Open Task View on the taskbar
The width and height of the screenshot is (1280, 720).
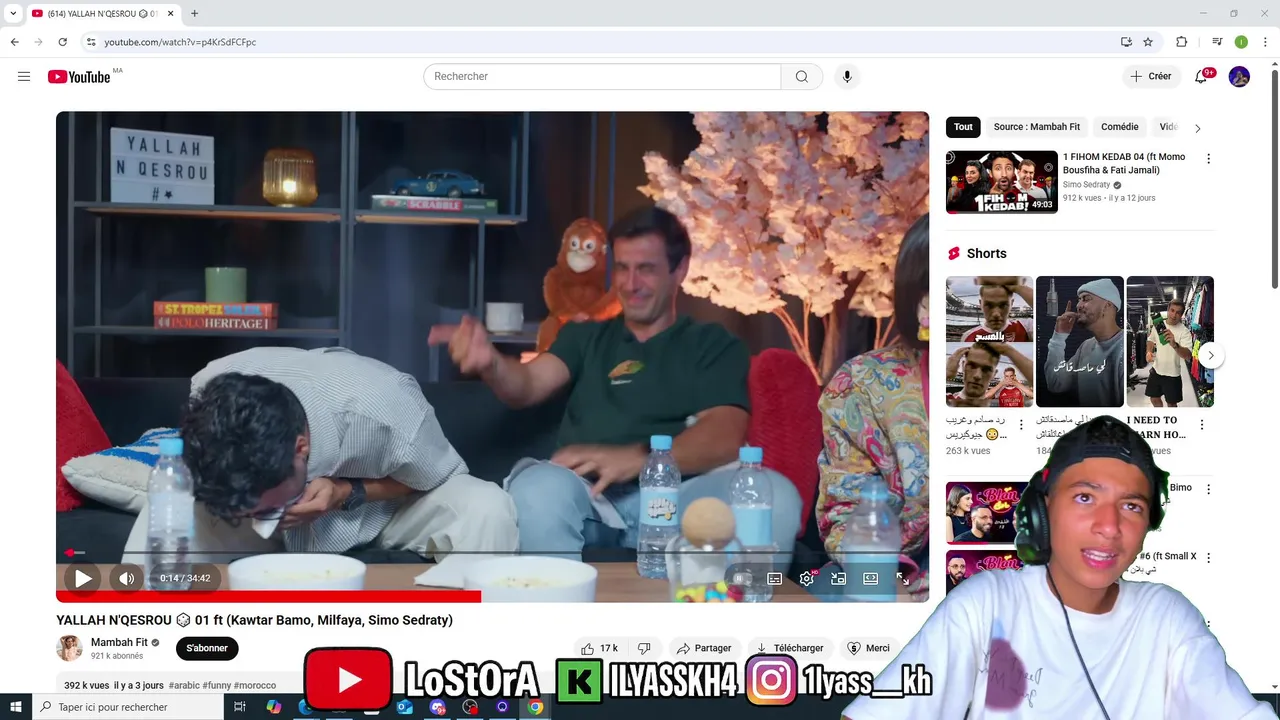pos(240,707)
